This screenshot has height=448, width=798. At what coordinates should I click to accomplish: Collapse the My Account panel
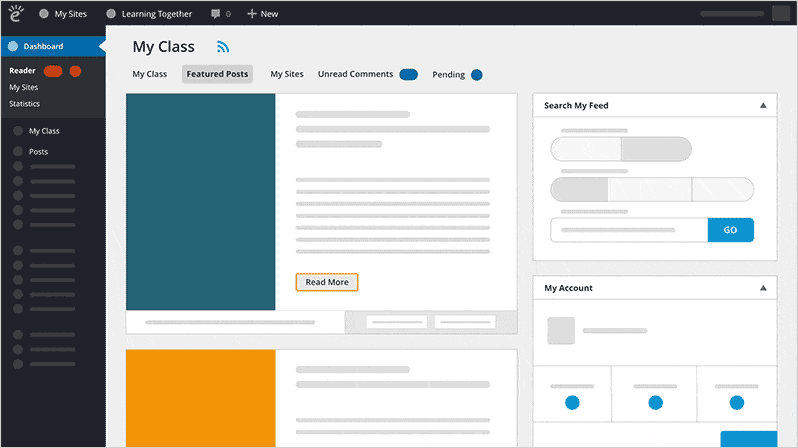pyautogui.click(x=763, y=288)
